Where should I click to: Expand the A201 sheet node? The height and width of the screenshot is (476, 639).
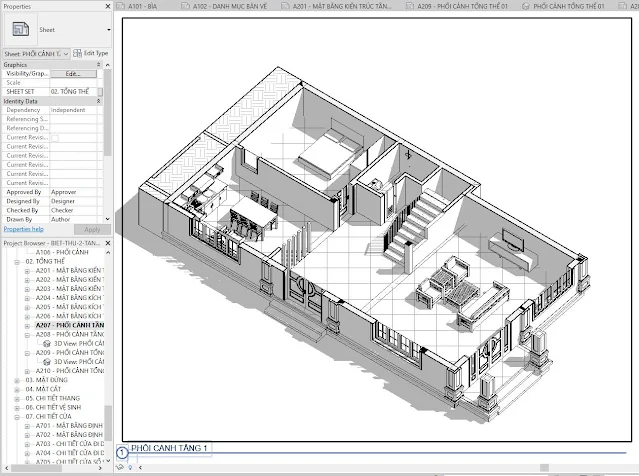[27, 271]
